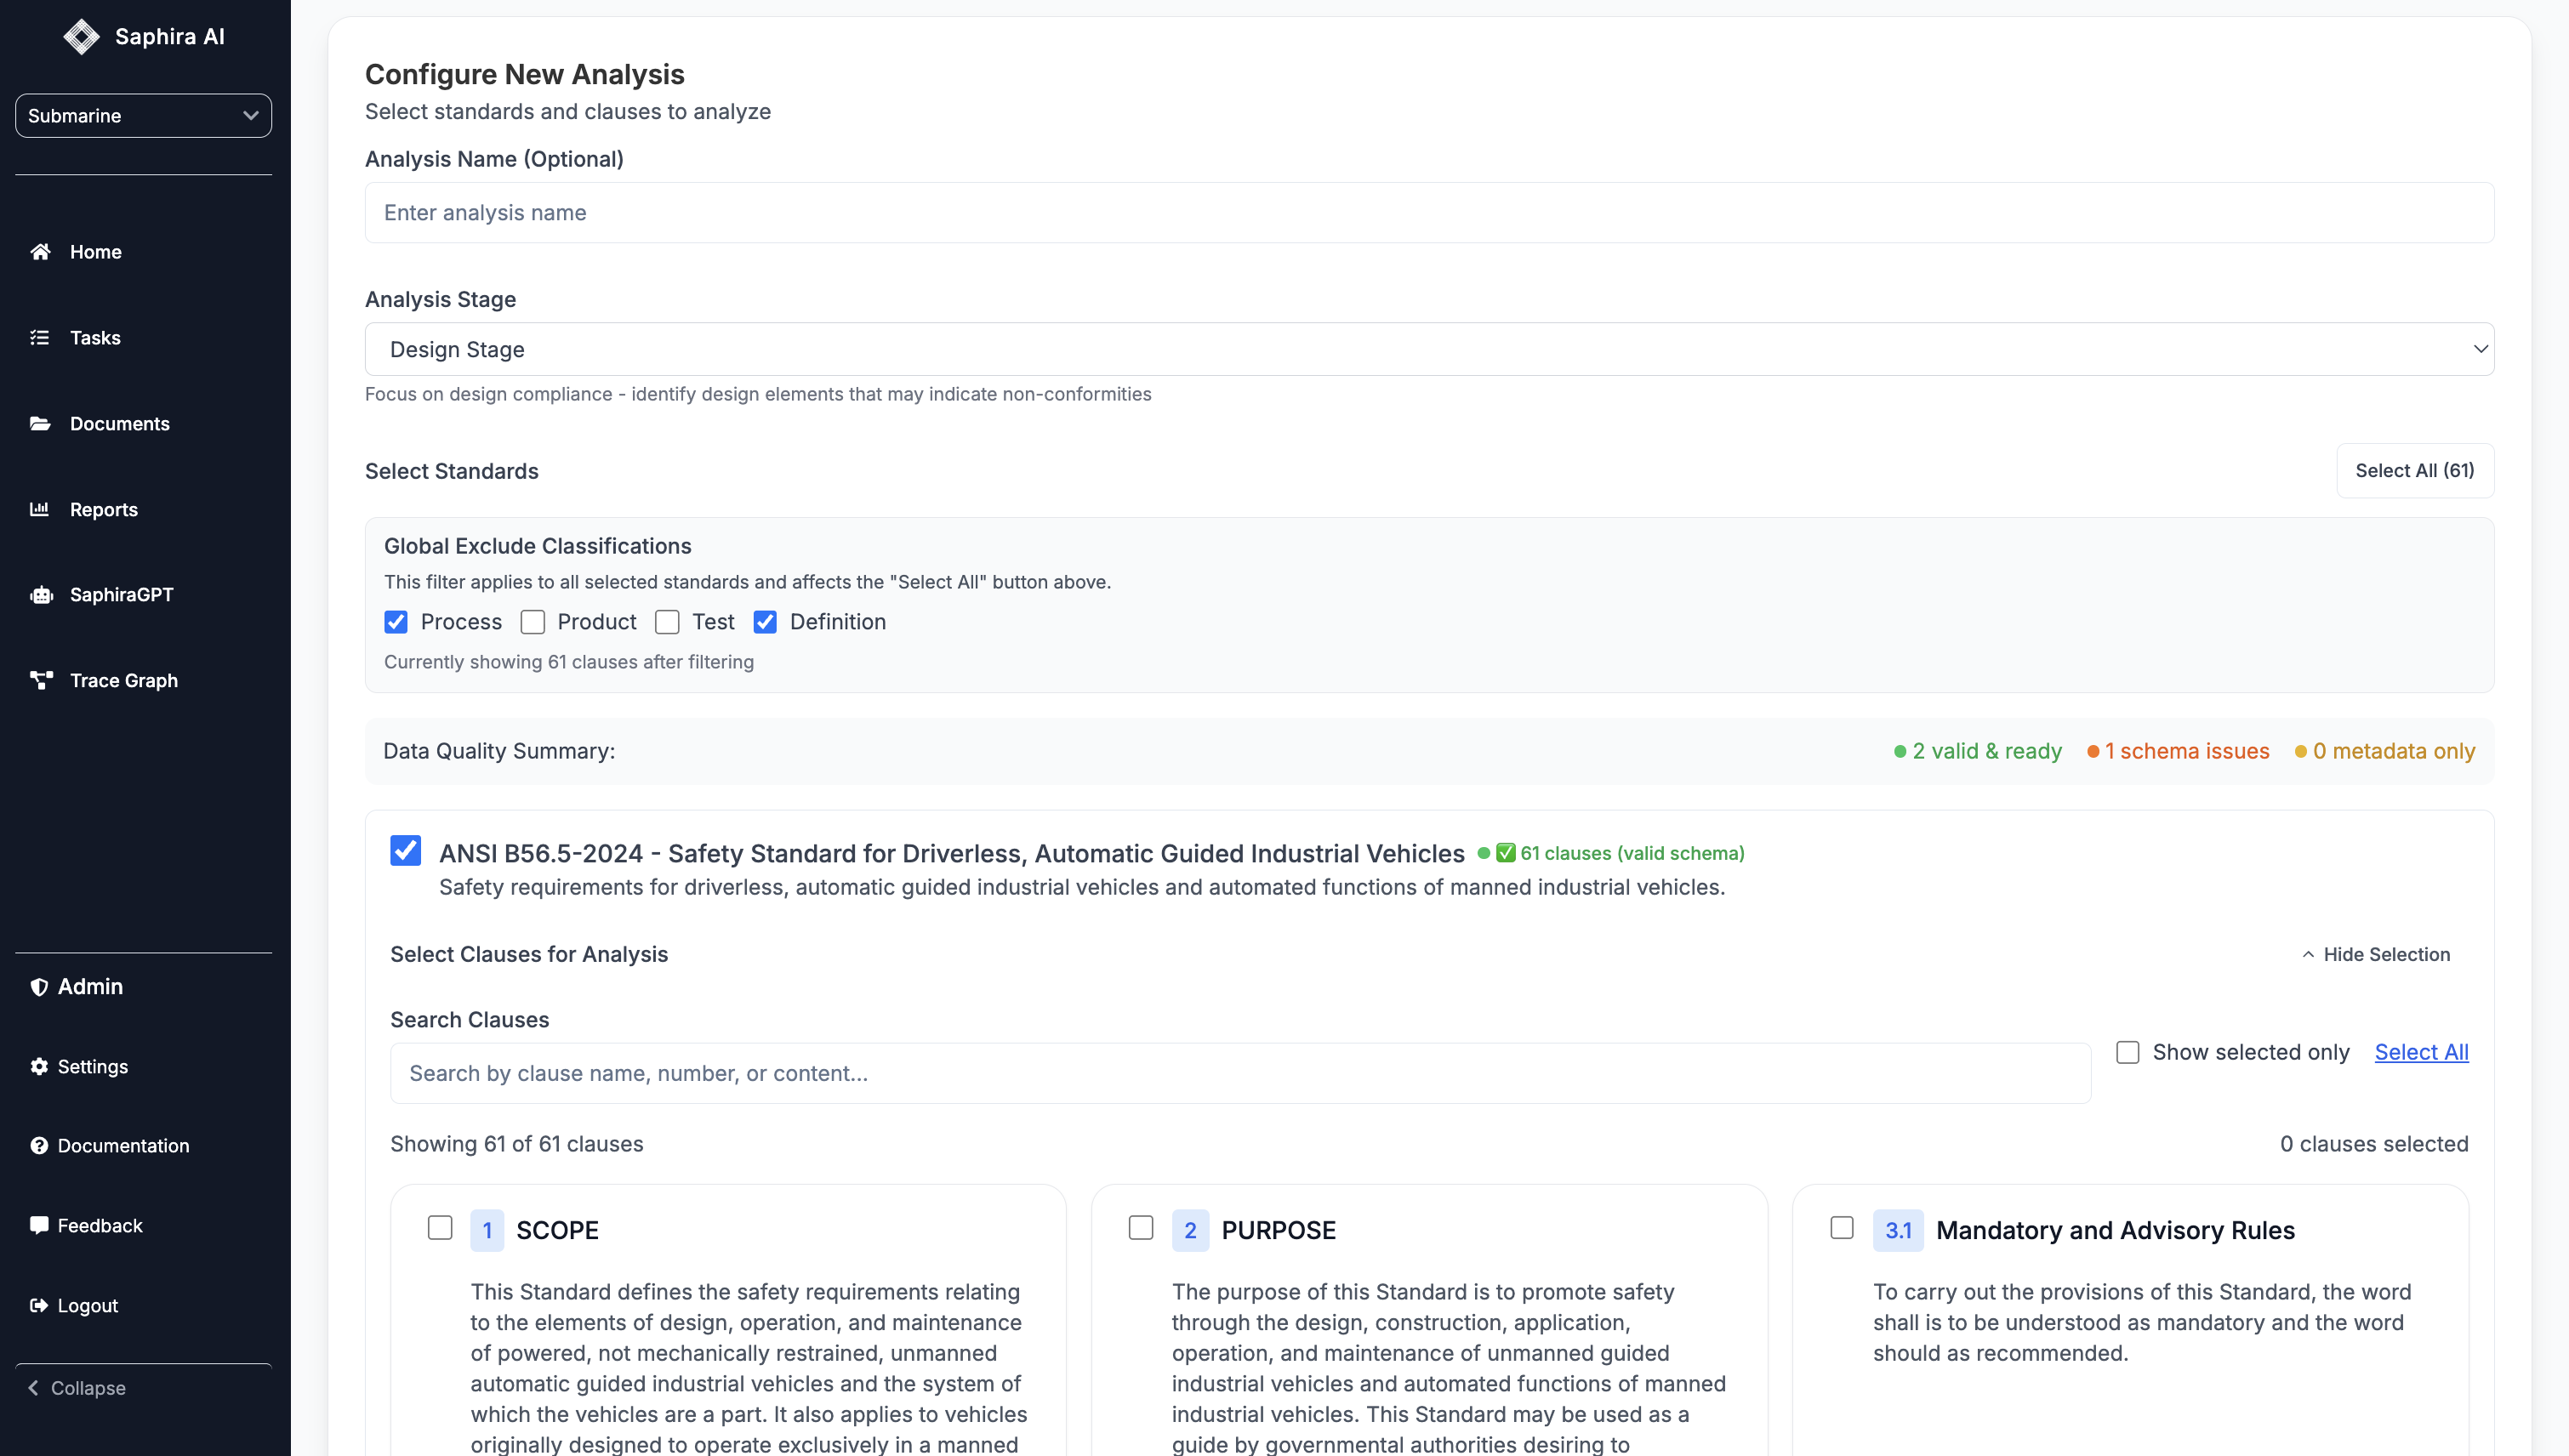Collapse clauses with Hide Selection
The image size is (2569, 1456).
(2375, 954)
